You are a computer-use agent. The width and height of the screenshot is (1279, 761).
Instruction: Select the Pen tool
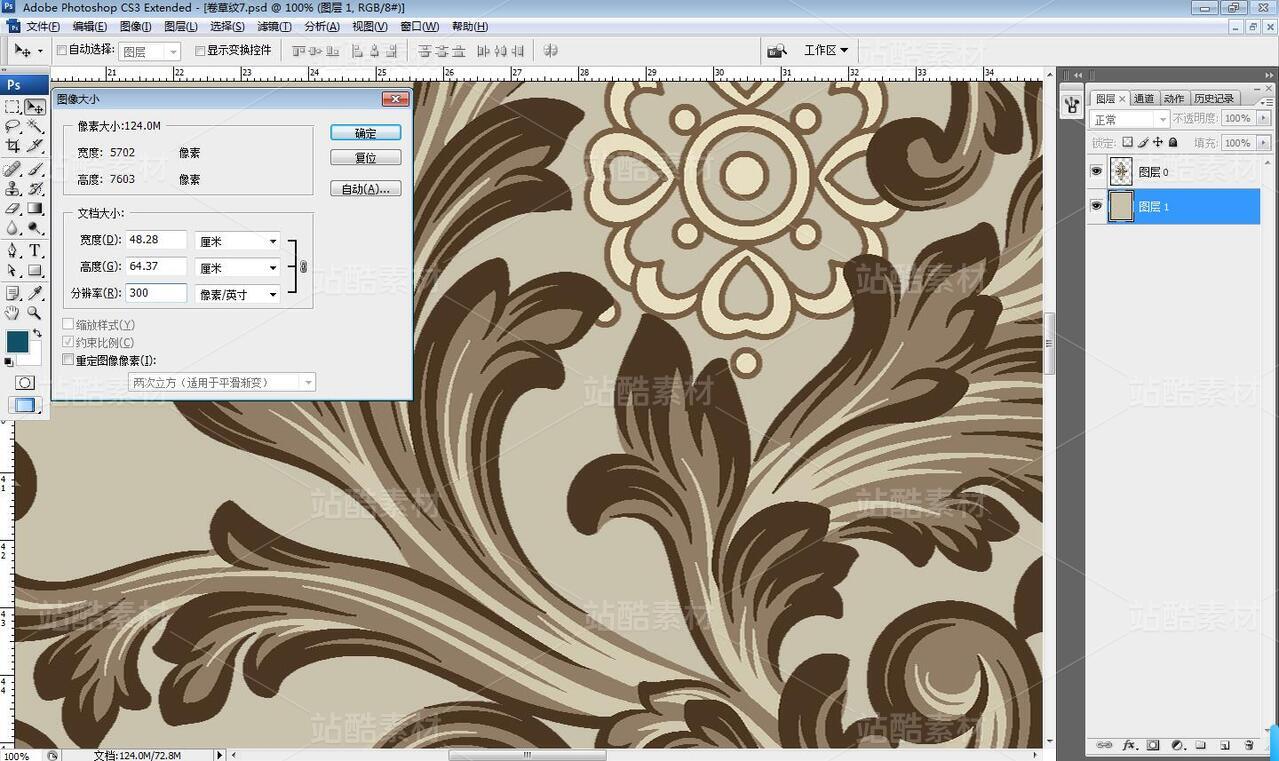(x=13, y=250)
